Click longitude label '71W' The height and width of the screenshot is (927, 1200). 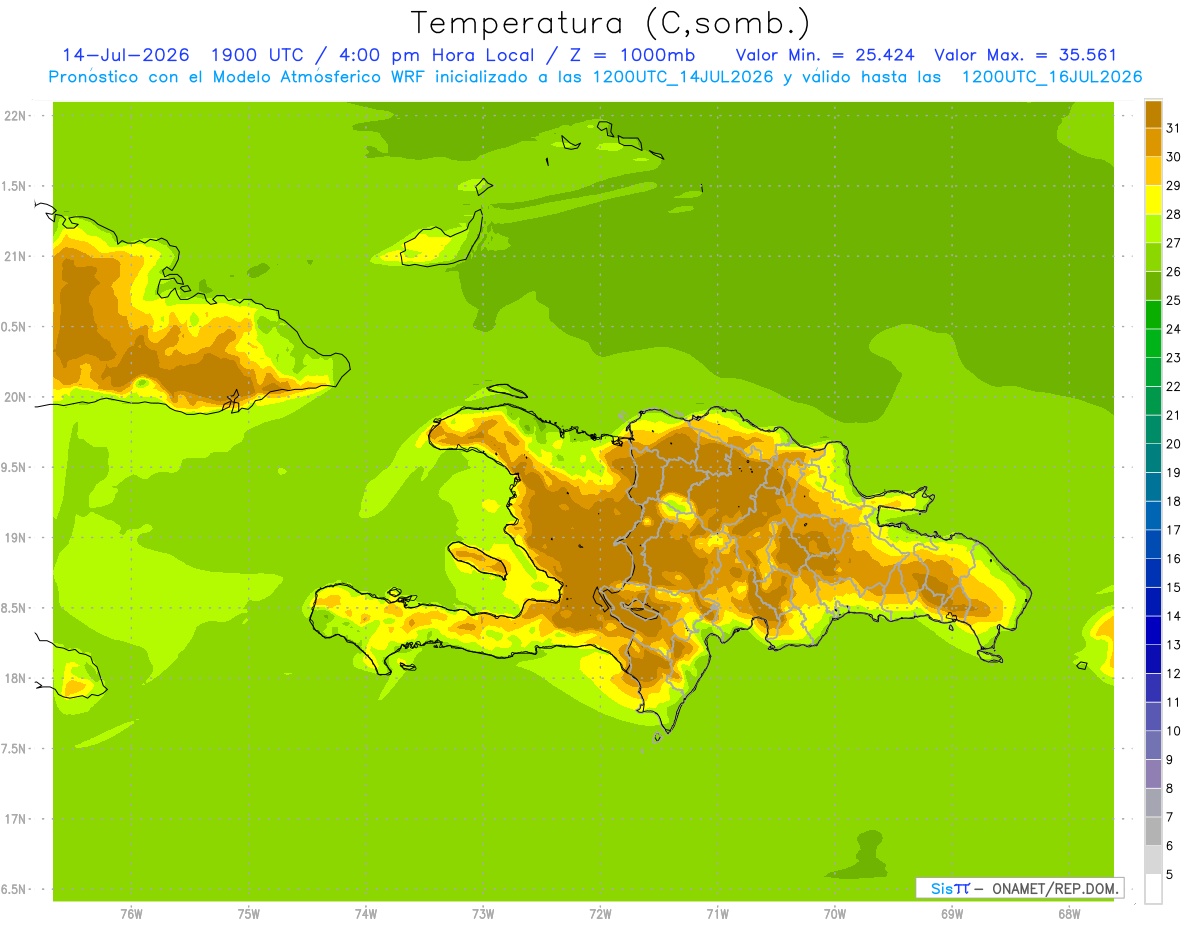click(x=717, y=913)
